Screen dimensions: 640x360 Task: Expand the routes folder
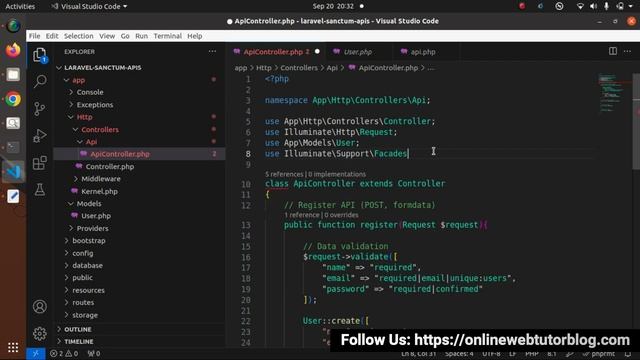pyautogui.click(x=83, y=303)
